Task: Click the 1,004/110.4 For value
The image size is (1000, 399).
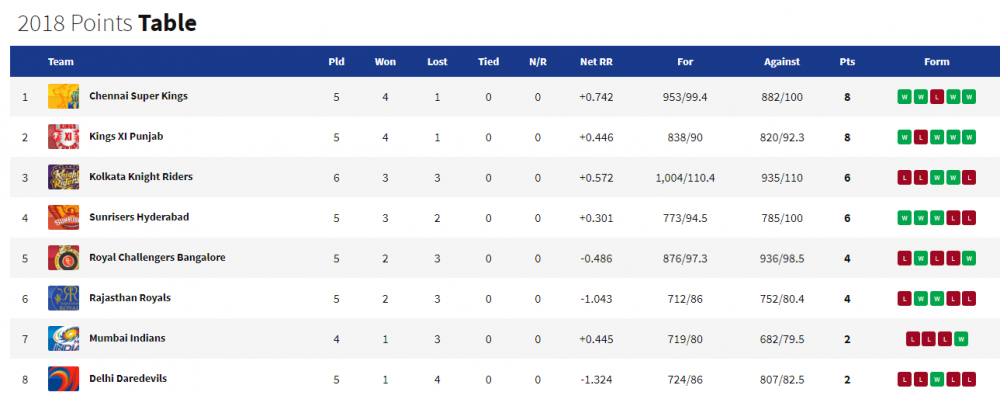Action: pyautogui.click(x=686, y=178)
